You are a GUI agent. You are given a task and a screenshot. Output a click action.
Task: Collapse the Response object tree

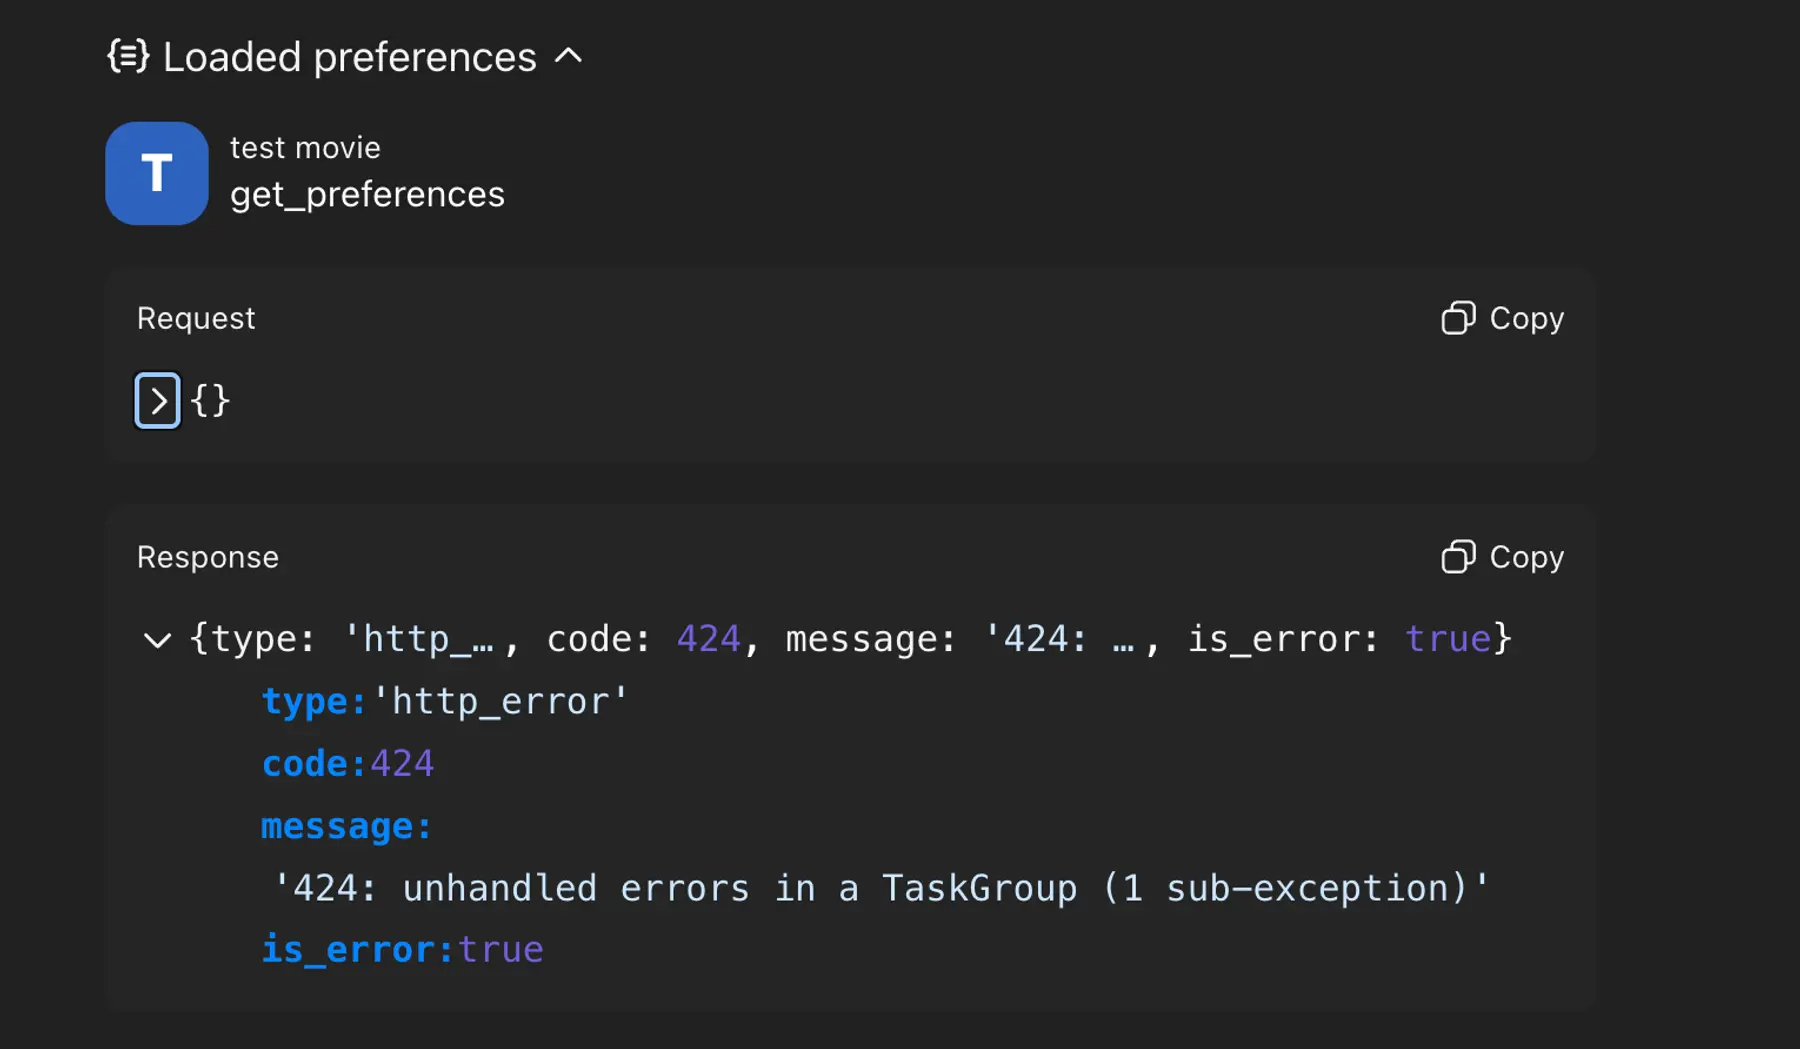click(157, 640)
